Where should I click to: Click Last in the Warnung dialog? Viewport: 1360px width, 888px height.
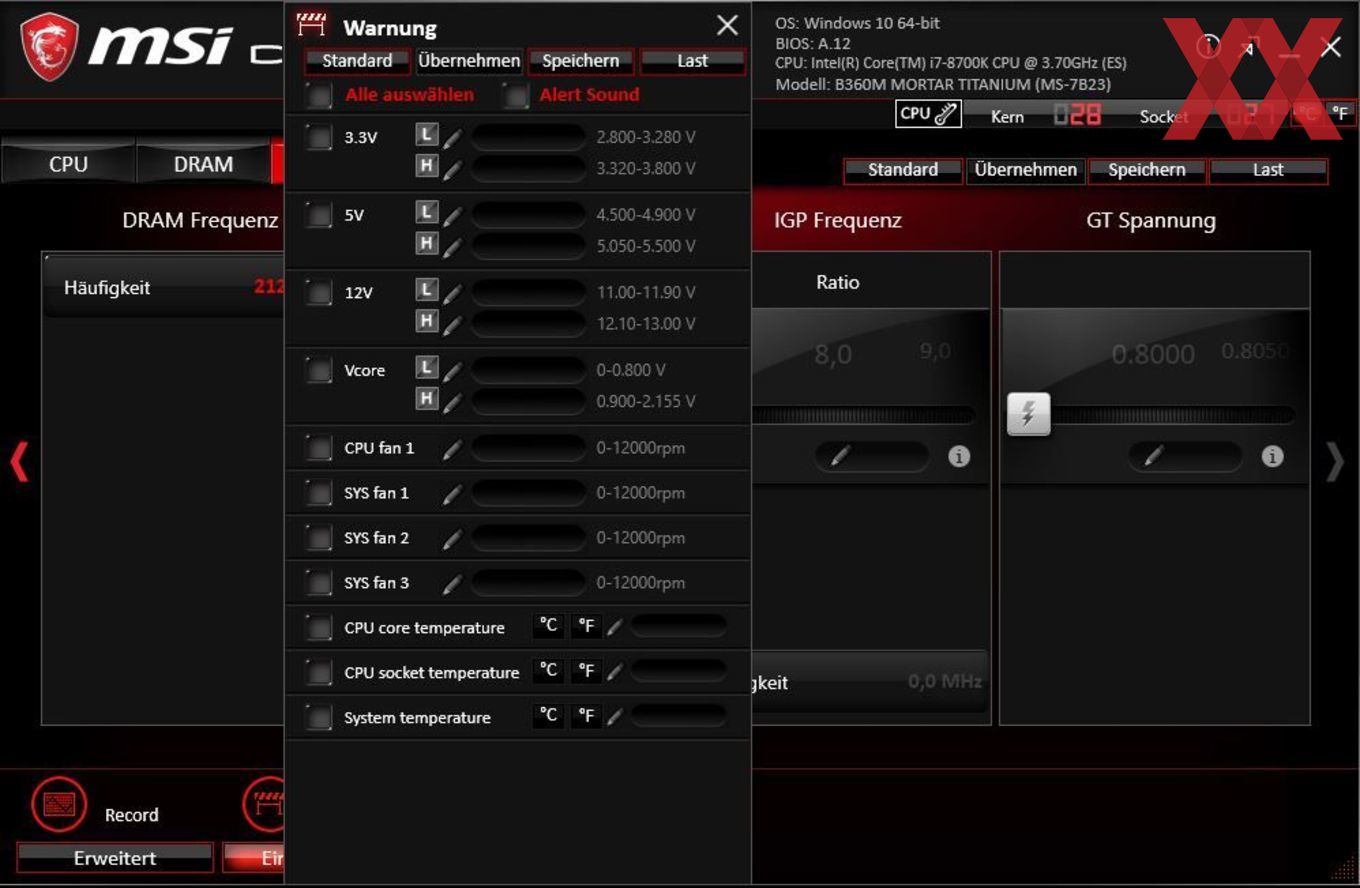[692, 61]
